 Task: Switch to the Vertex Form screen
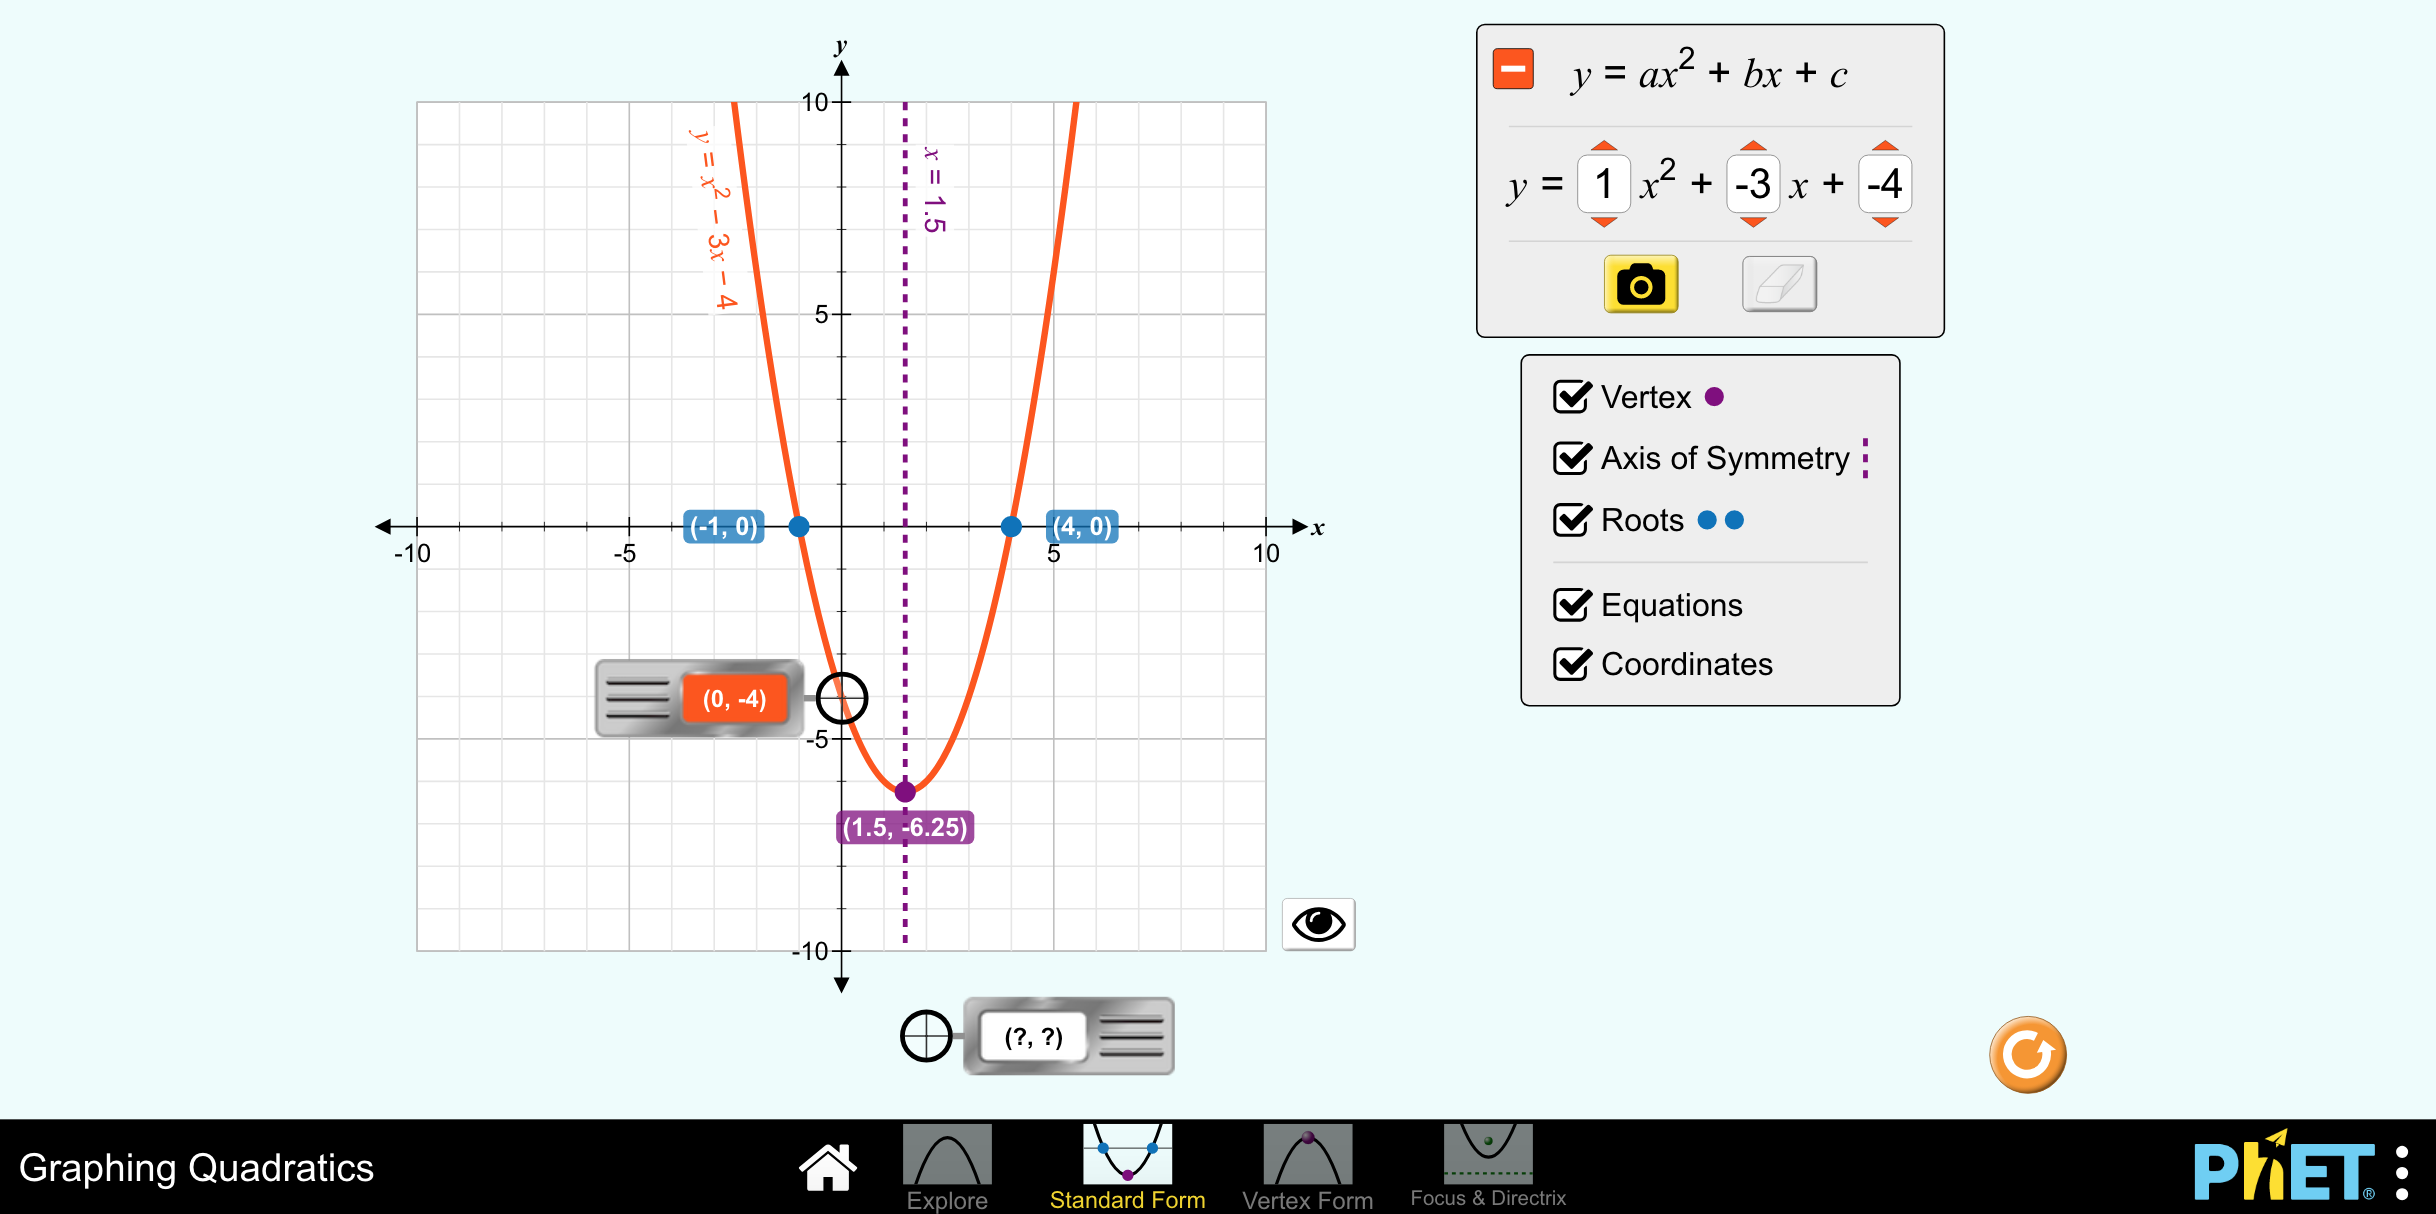point(1307,1165)
